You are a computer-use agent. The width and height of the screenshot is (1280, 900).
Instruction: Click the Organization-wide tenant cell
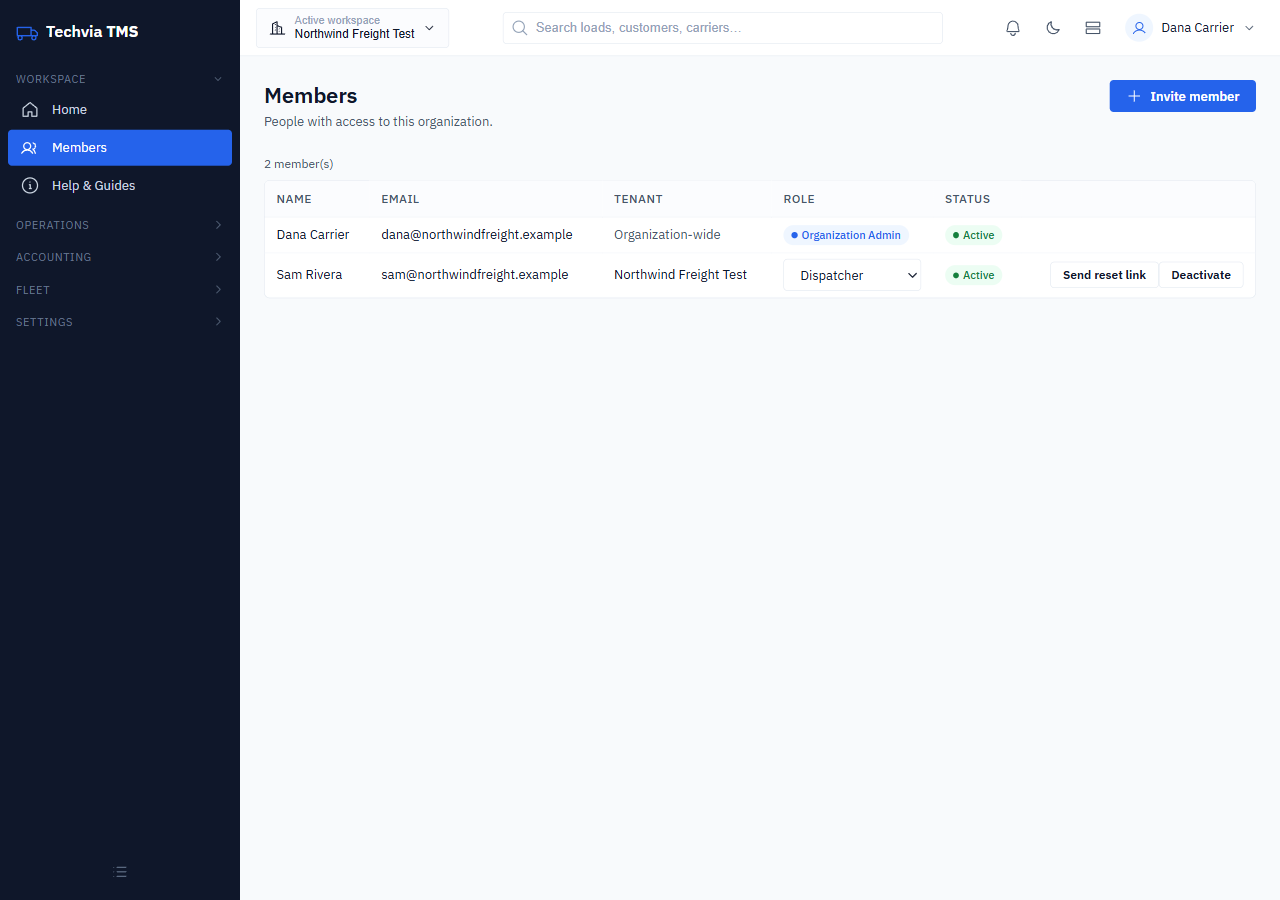pyautogui.click(x=667, y=235)
